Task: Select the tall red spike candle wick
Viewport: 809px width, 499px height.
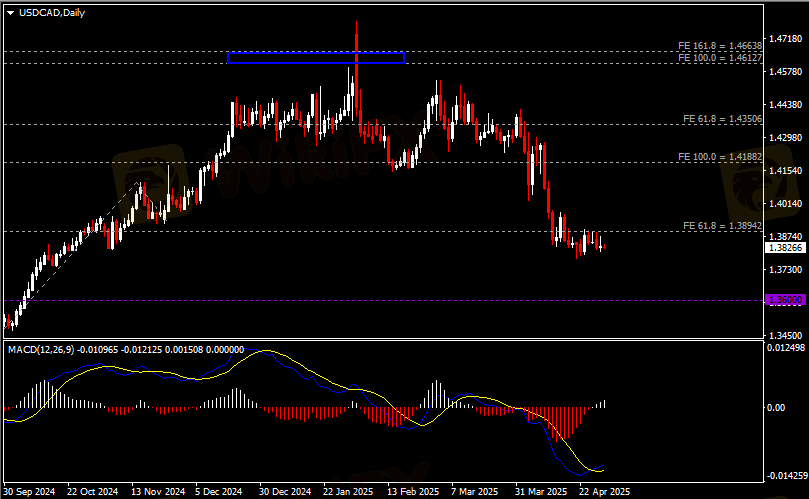Action: (x=357, y=35)
